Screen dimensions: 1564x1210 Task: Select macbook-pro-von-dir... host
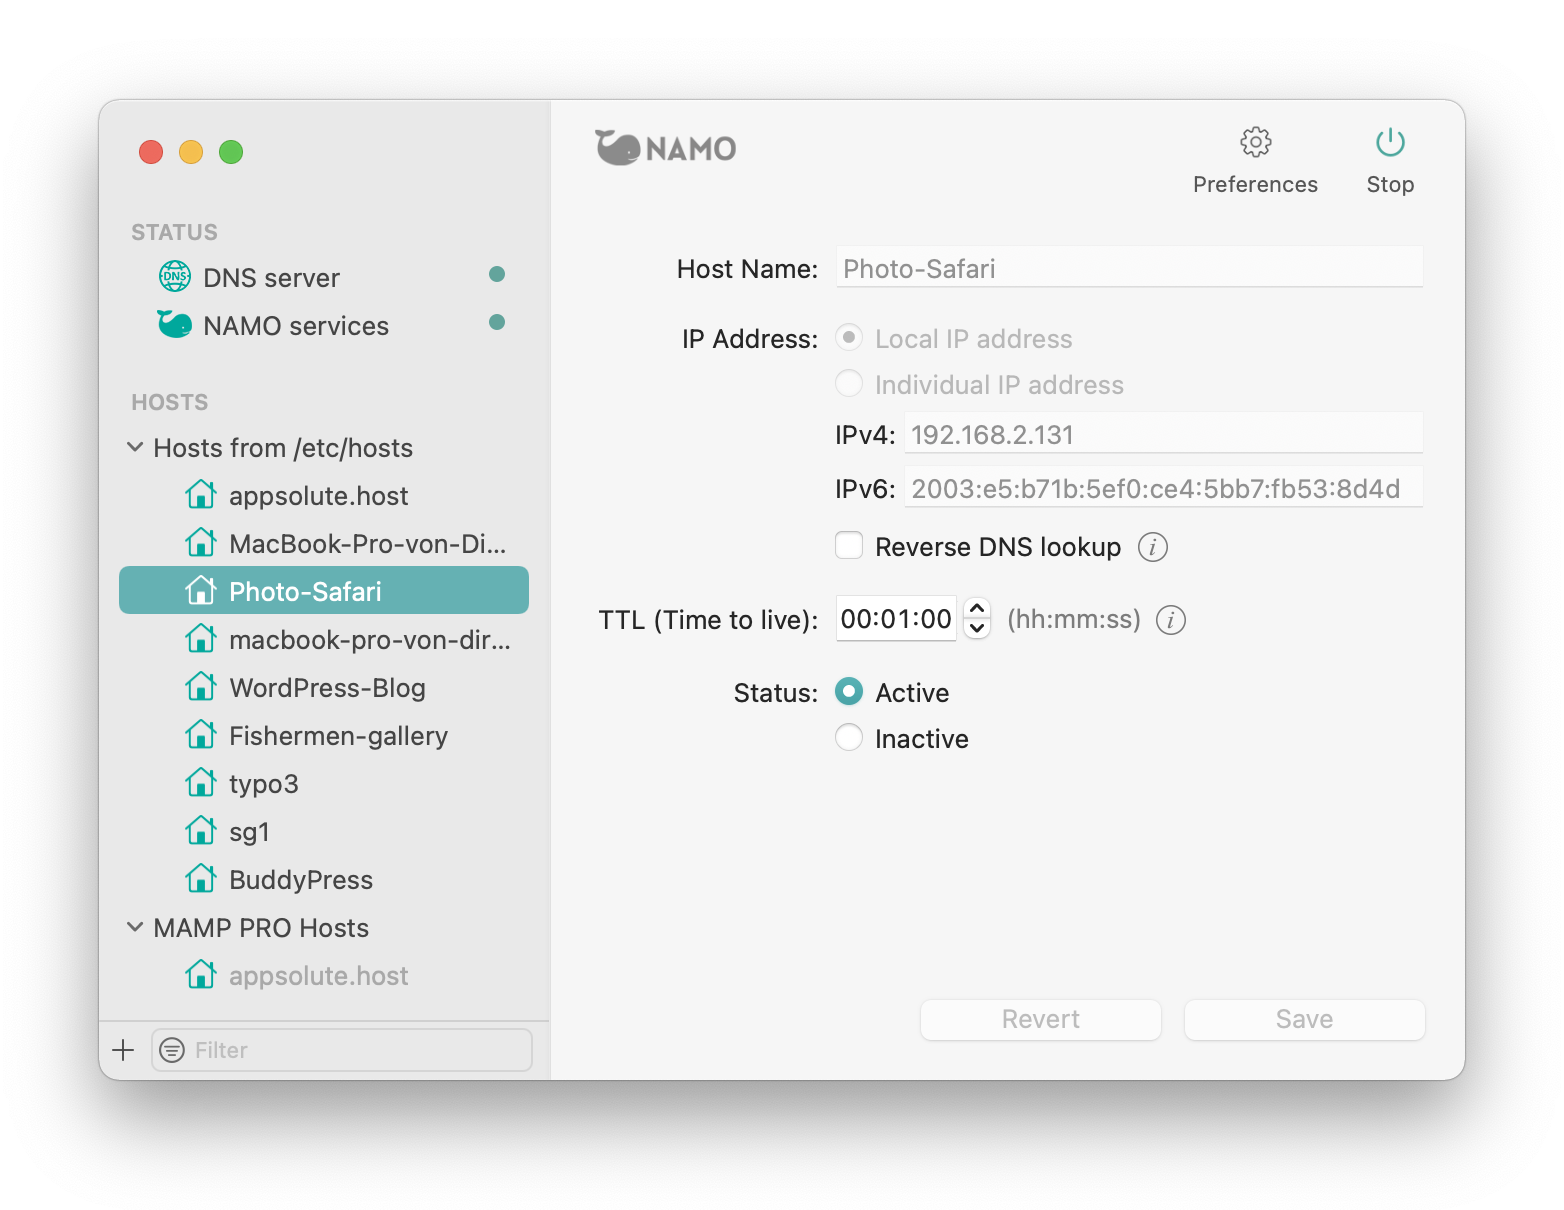[324, 639]
